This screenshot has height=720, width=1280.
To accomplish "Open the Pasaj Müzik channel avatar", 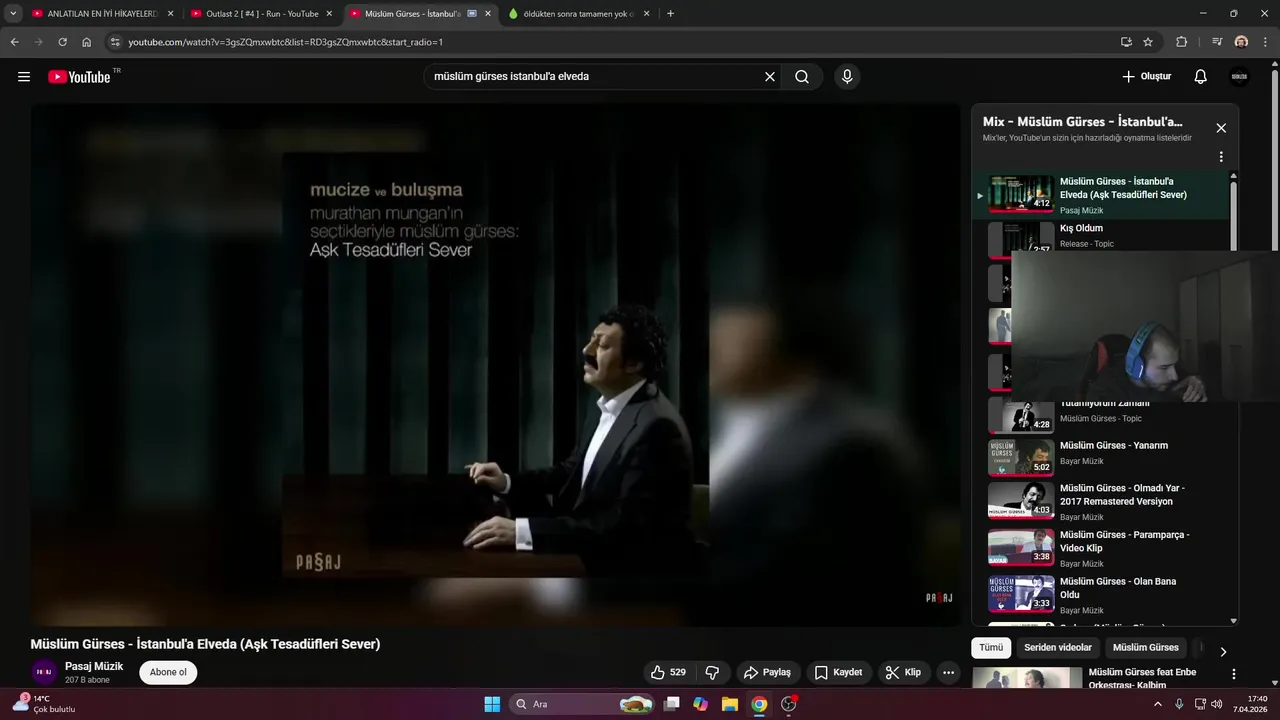I will click(x=44, y=672).
